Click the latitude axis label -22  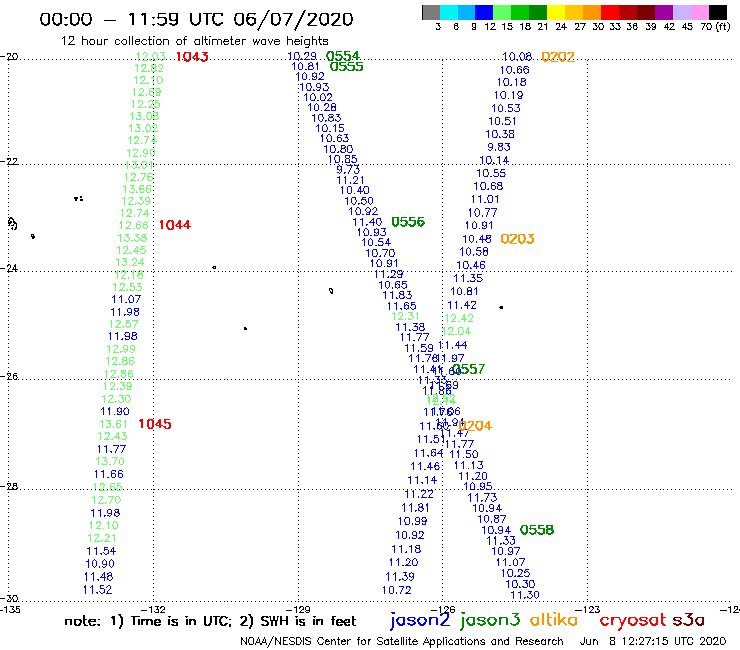tap(9, 161)
